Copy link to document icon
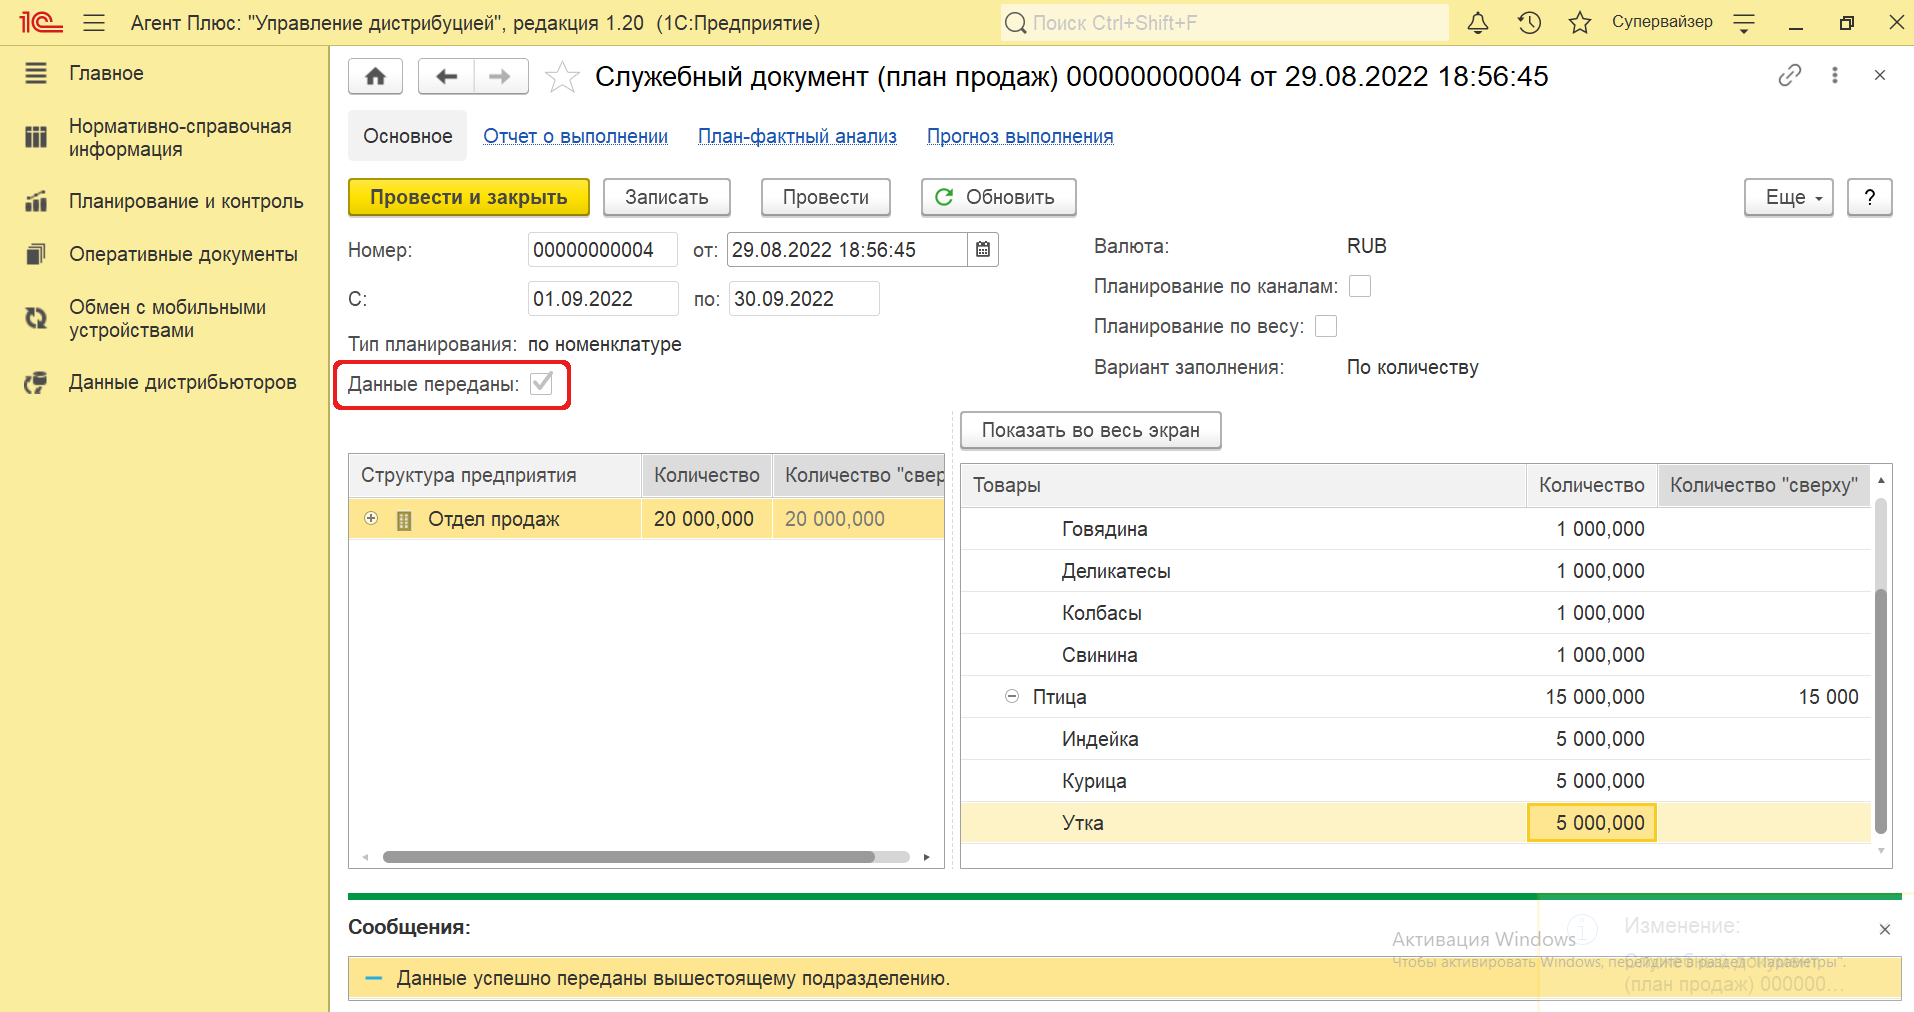This screenshot has width=1914, height=1012. point(1790,75)
